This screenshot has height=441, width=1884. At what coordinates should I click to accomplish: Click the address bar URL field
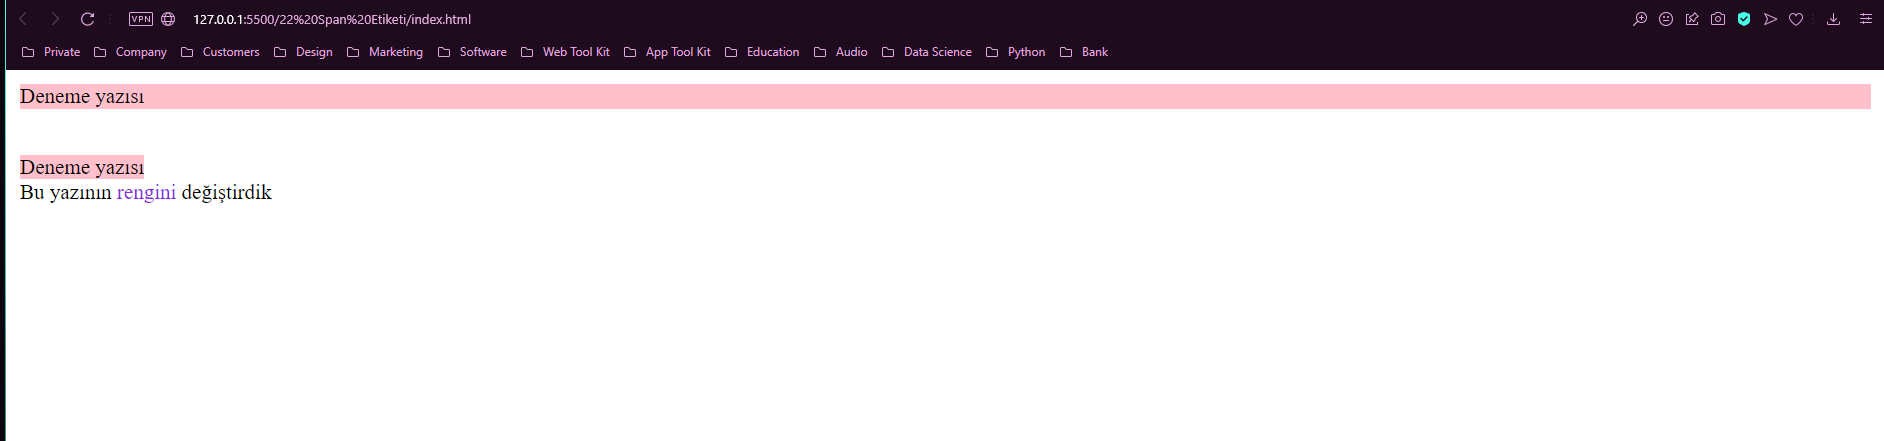tap(332, 19)
